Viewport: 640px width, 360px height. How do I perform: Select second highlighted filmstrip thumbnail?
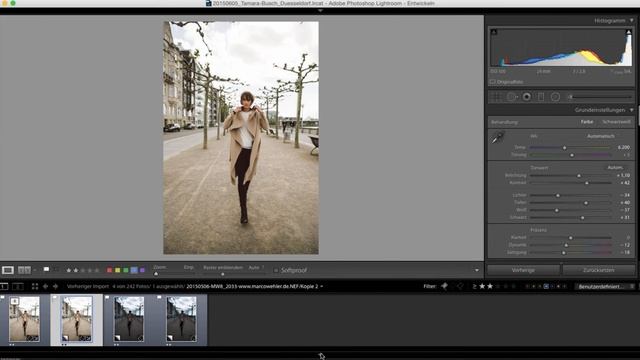point(76,319)
